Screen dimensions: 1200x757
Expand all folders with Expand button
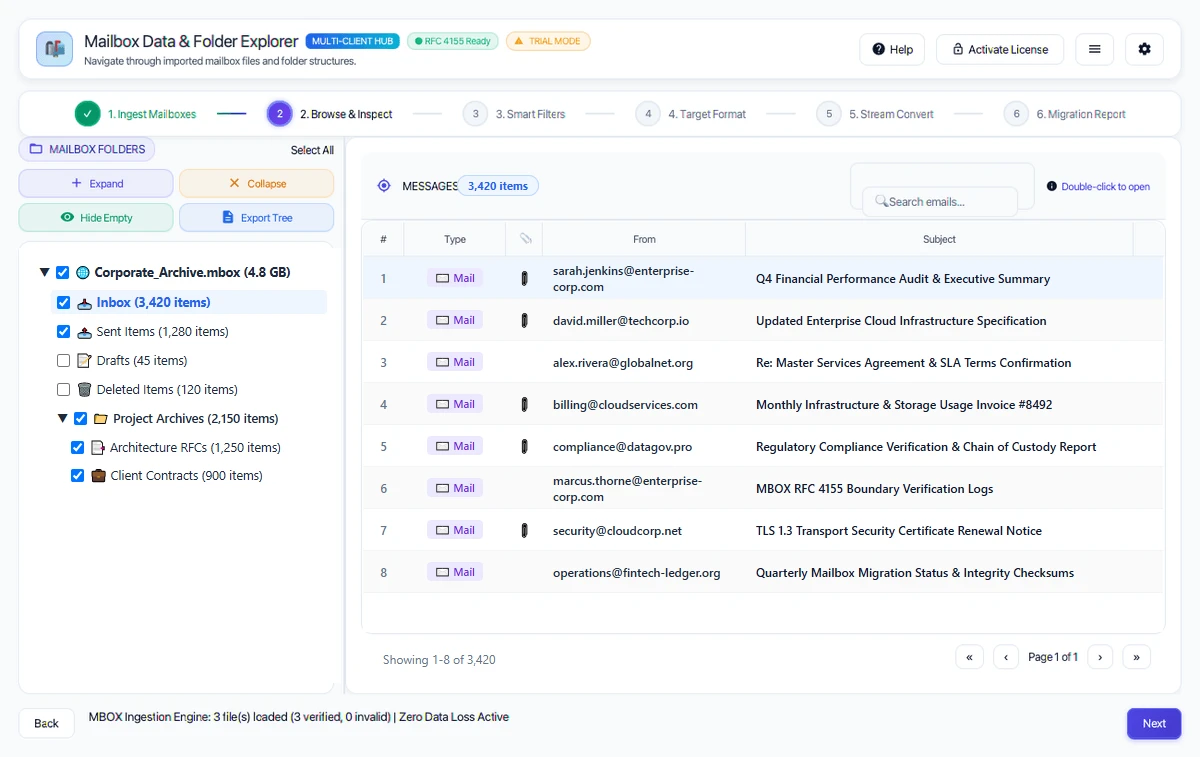click(x=96, y=184)
